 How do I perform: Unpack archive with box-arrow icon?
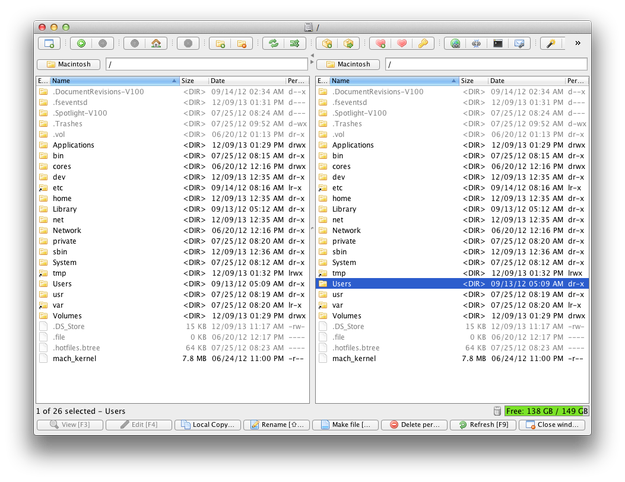coord(348,43)
